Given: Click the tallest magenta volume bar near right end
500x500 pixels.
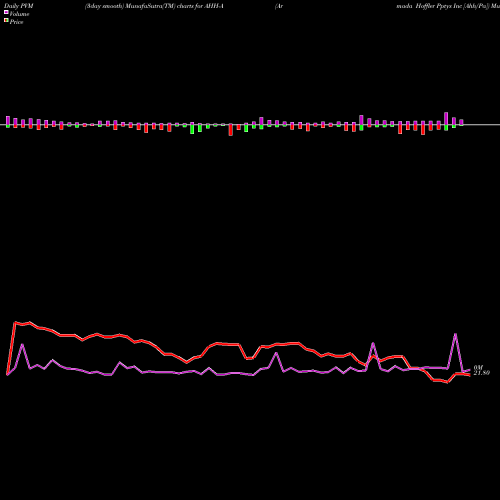Looking at the screenshot, I should click(446, 119).
